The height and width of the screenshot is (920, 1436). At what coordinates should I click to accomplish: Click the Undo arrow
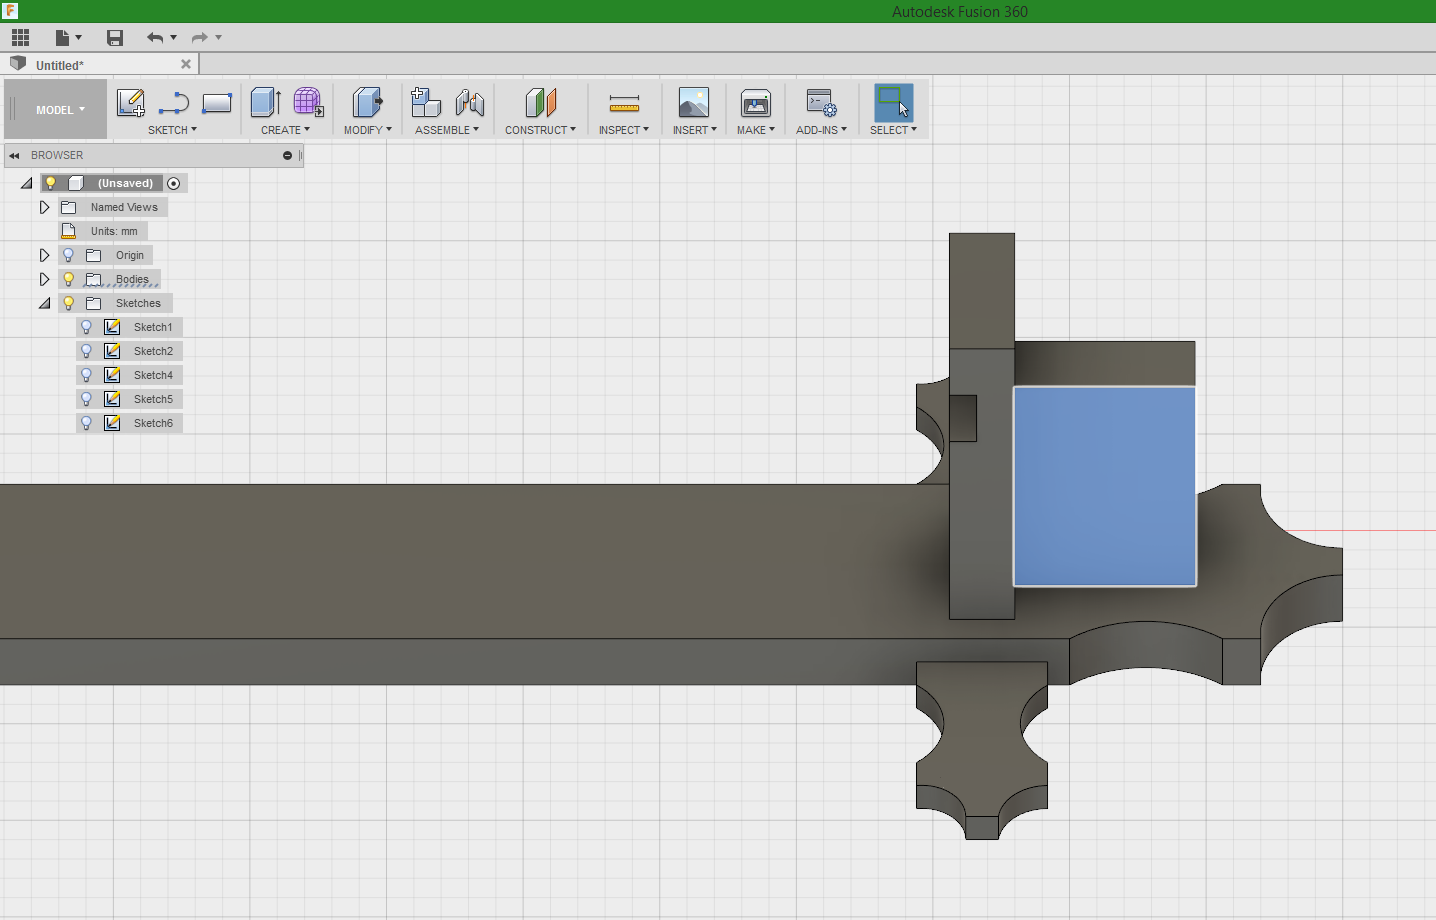(155, 38)
